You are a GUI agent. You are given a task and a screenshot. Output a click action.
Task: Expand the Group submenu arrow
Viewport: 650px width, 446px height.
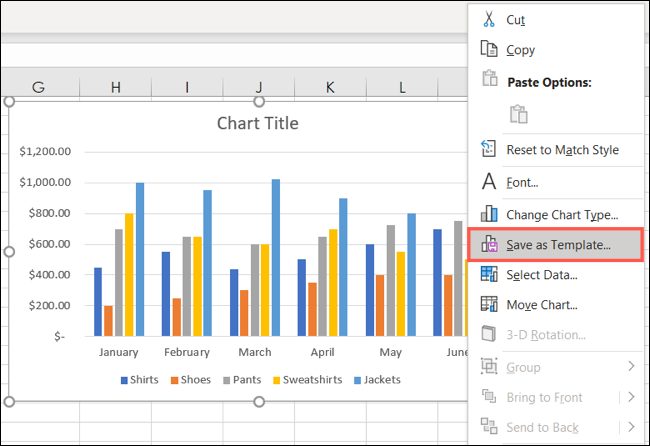[631, 366]
